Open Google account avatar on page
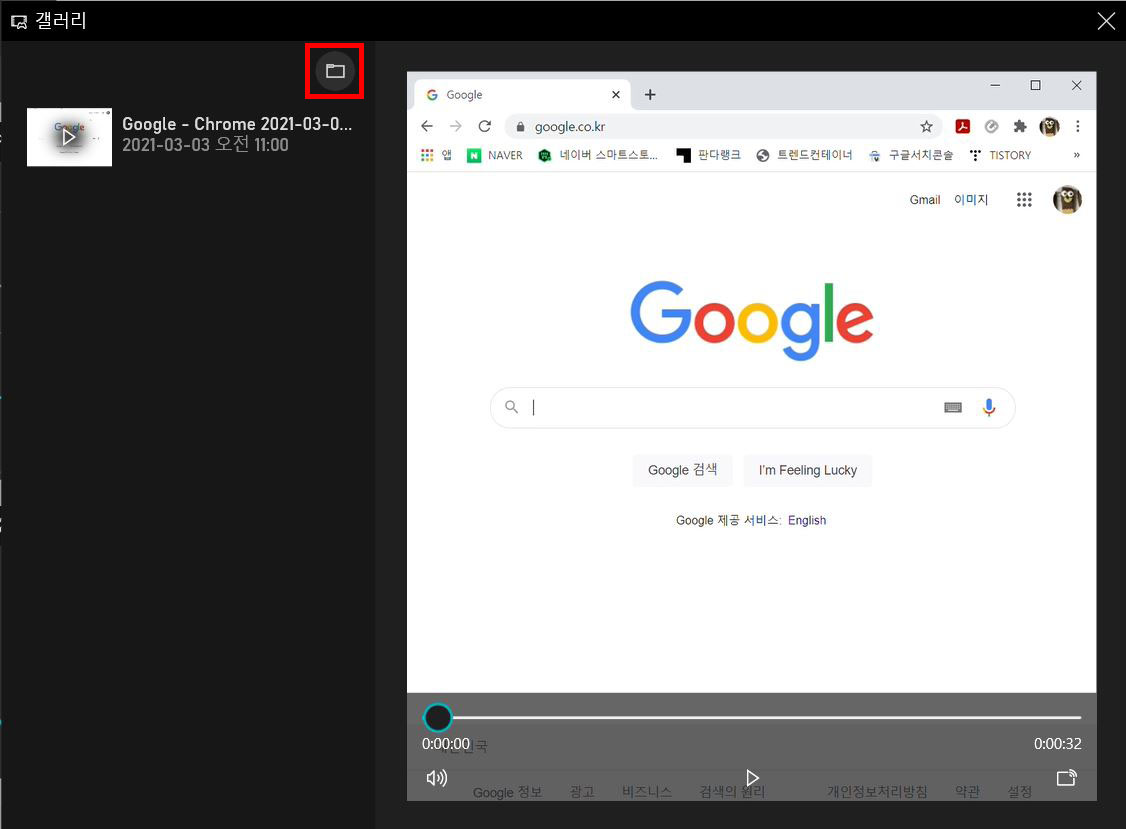 tap(1067, 200)
